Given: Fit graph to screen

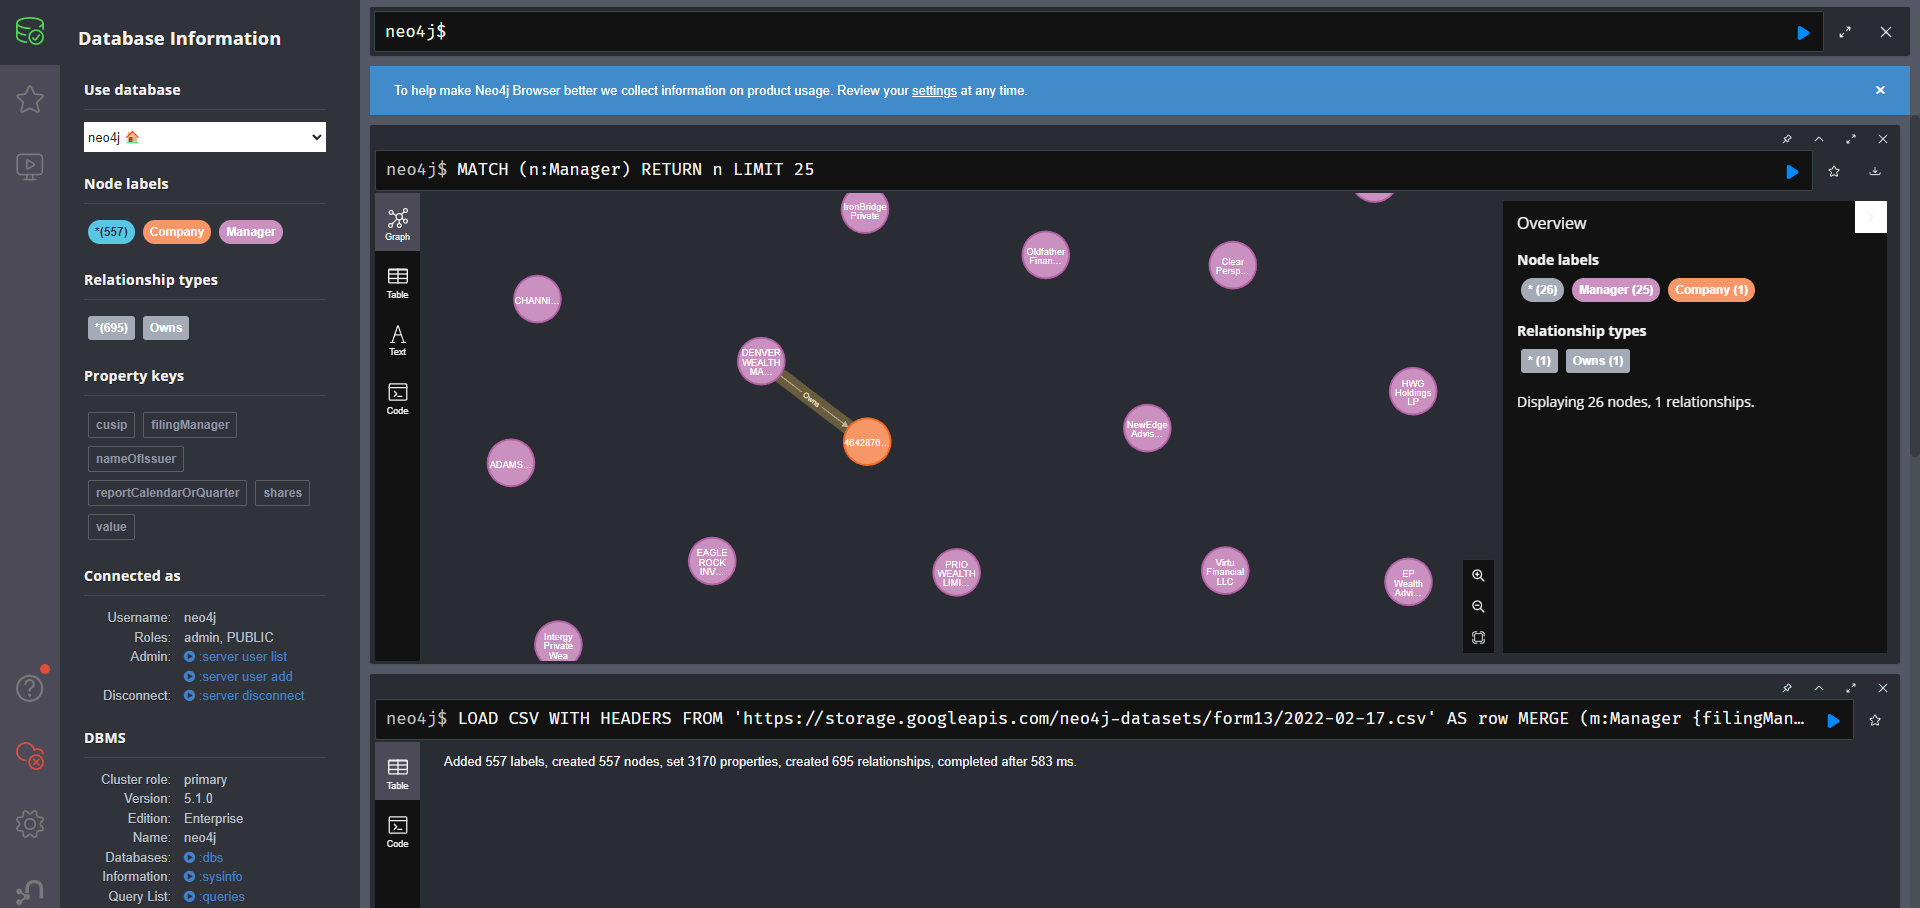Looking at the screenshot, I should (x=1478, y=638).
